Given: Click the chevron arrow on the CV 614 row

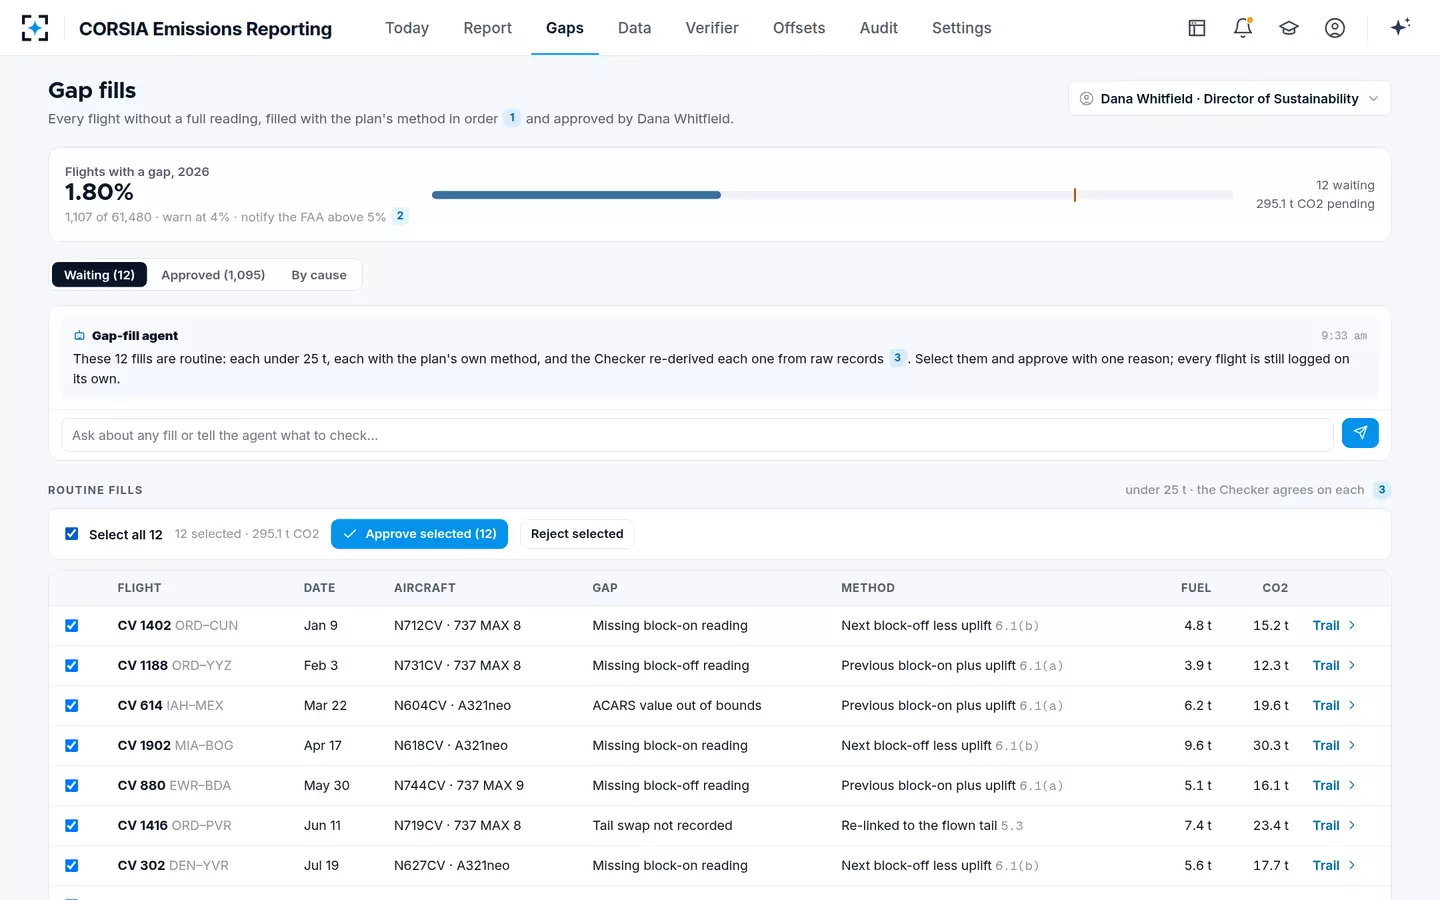Looking at the screenshot, I should point(1352,705).
